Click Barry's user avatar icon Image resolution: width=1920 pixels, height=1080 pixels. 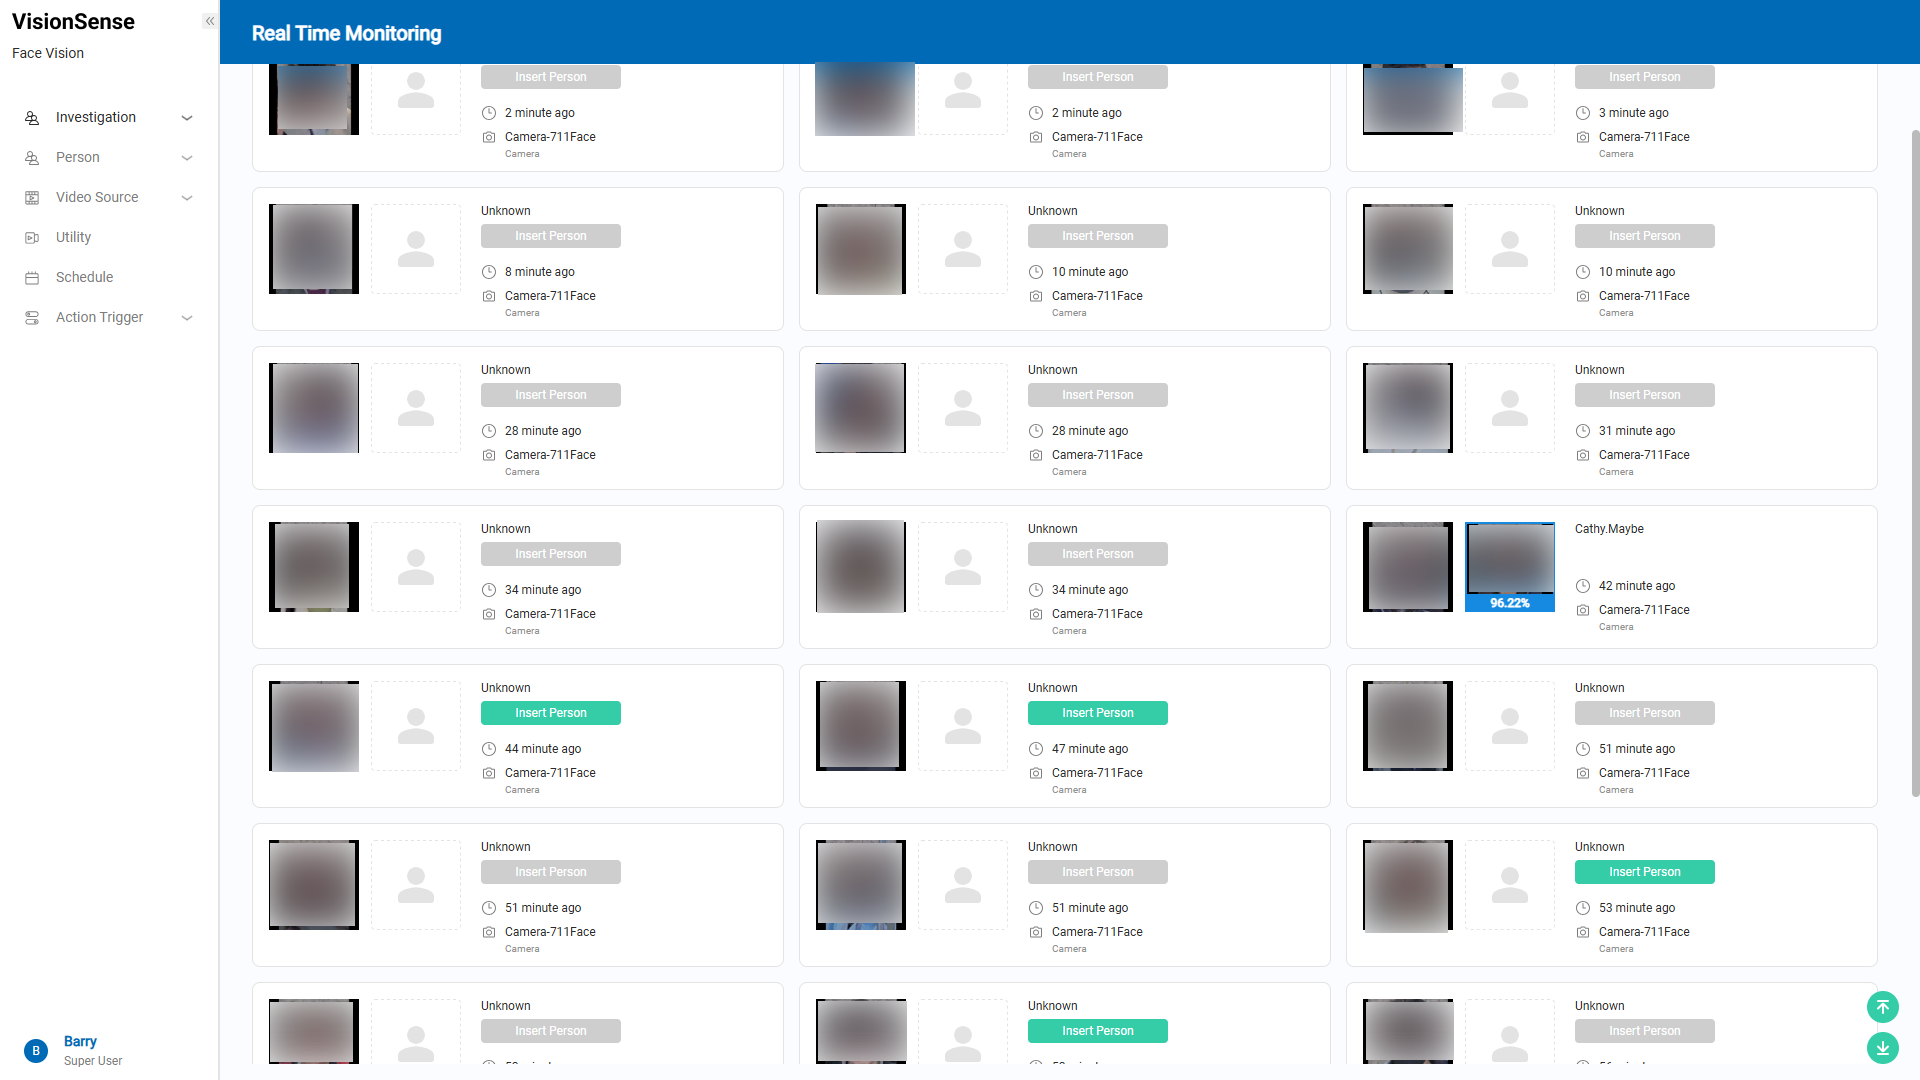[36, 1051]
